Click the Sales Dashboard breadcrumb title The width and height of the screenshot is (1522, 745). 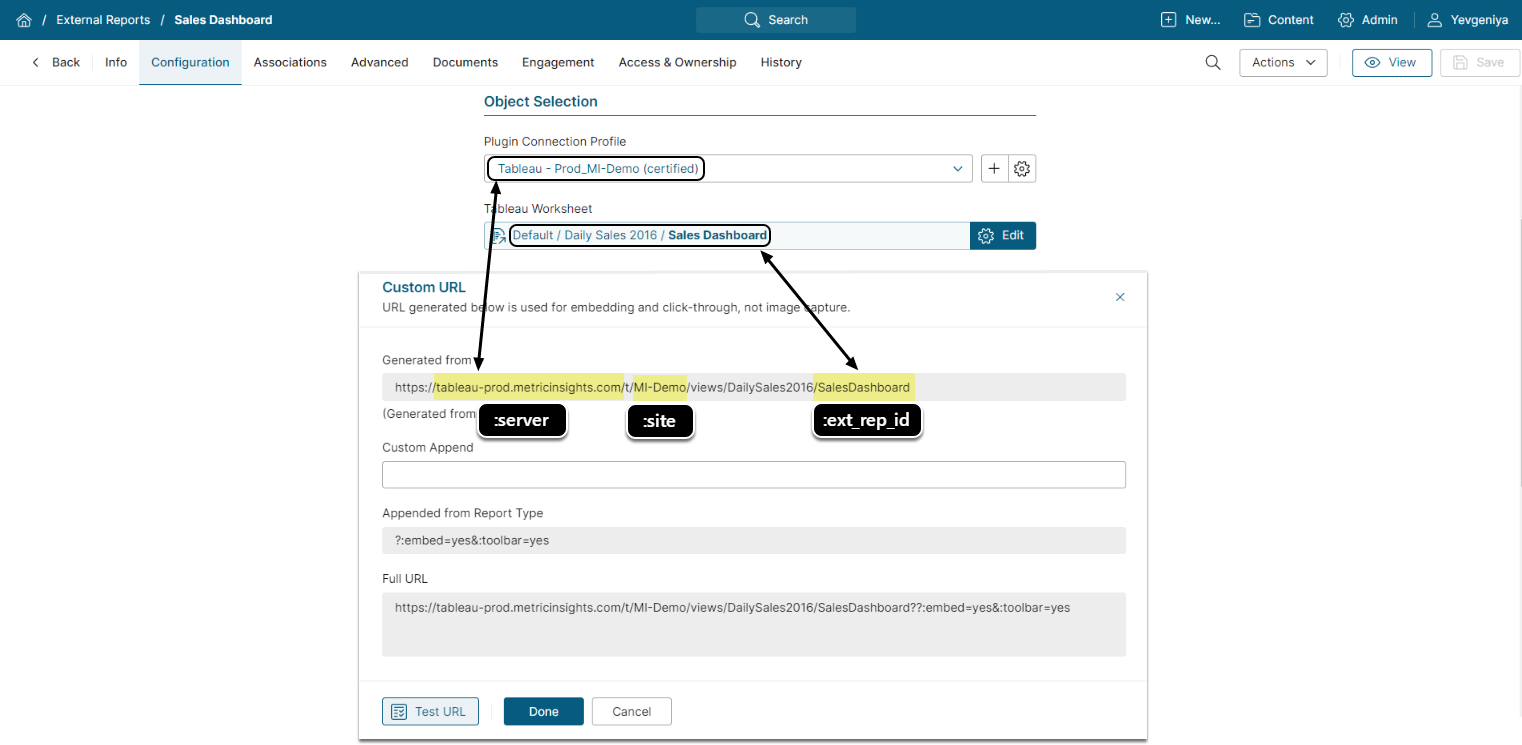(x=223, y=20)
